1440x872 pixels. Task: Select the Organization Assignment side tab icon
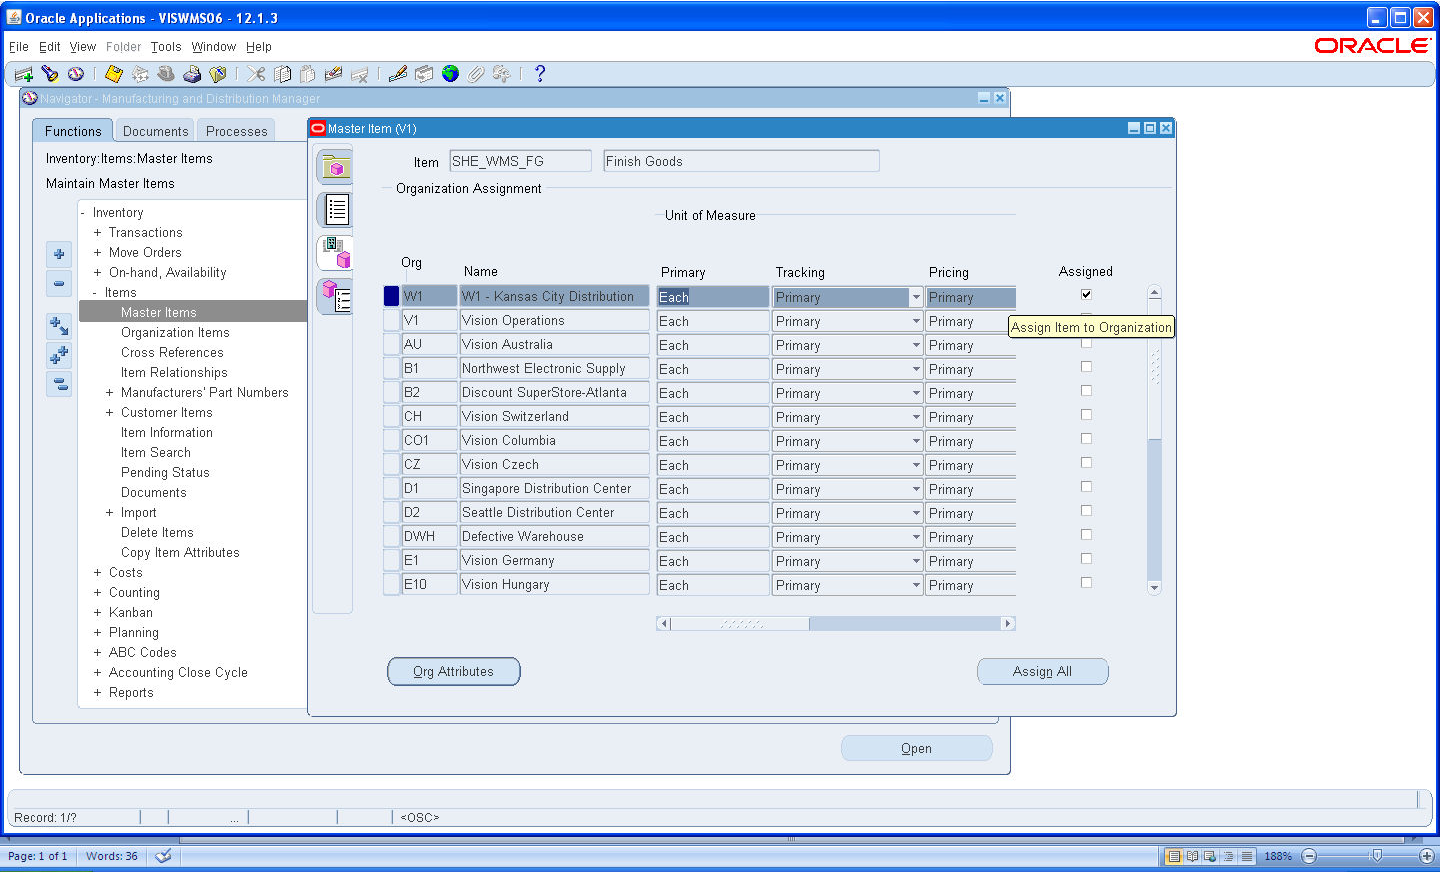tap(334, 252)
